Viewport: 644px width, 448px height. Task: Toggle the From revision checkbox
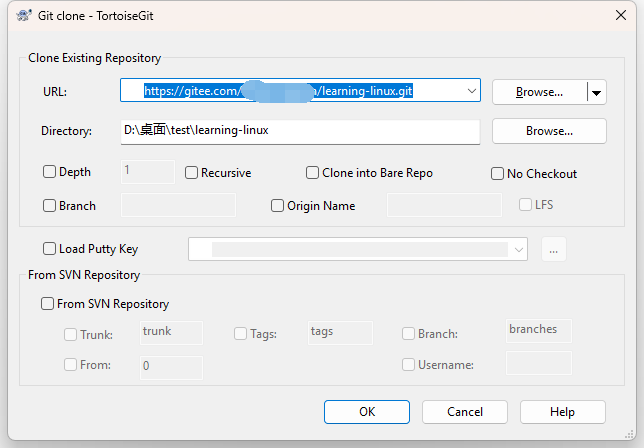70,365
